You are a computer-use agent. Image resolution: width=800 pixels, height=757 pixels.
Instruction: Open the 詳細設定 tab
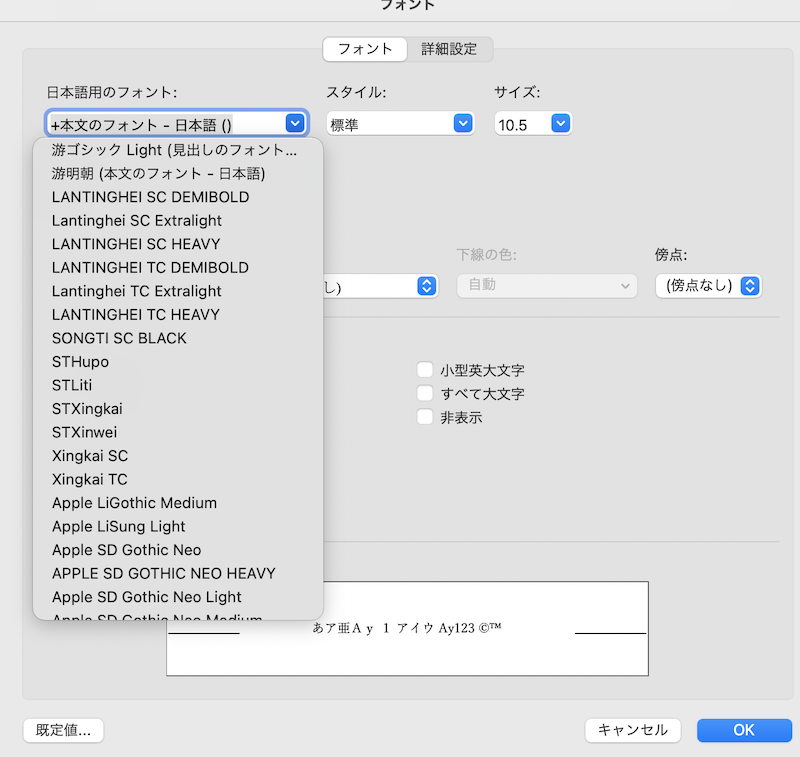coord(449,49)
